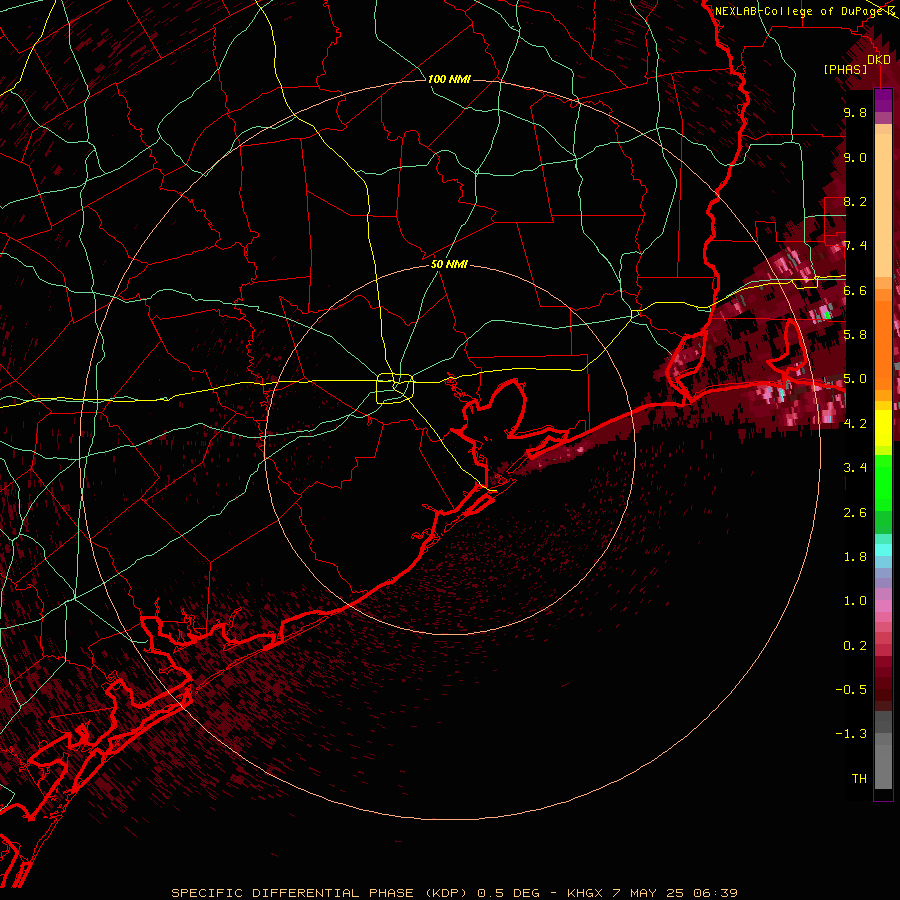Pick the yellow segment of the color bar
The image size is (900, 900).
883,428
